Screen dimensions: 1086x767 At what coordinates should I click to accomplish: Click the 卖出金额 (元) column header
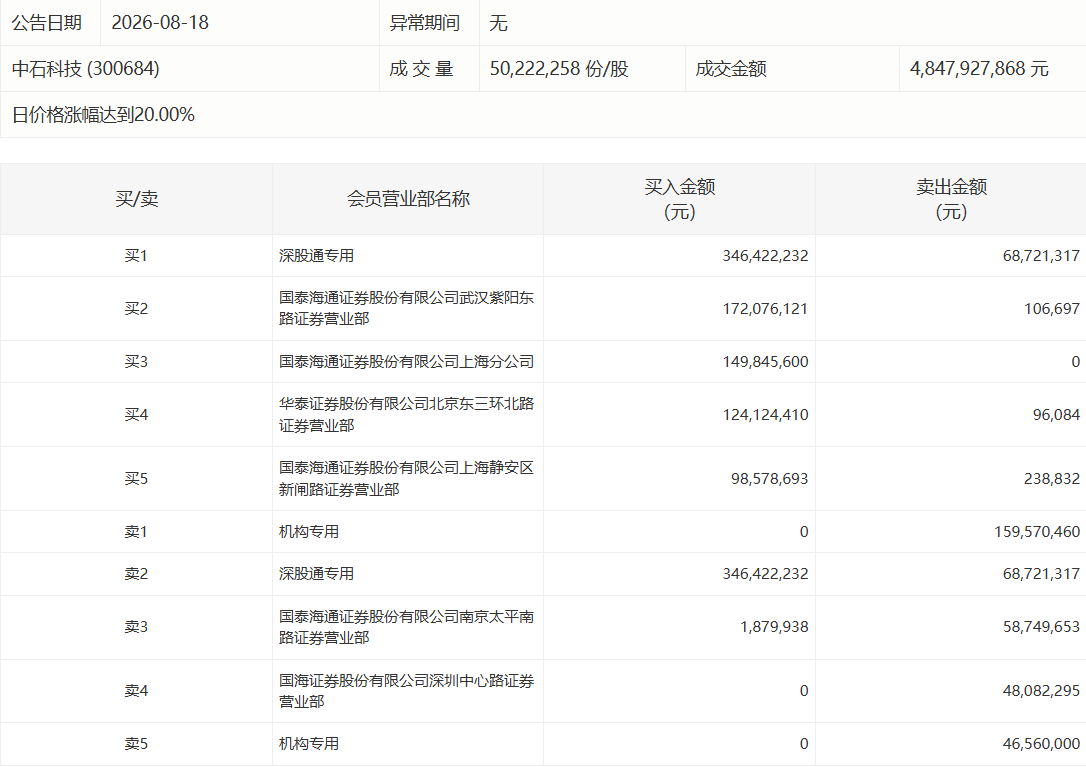(951, 199)
